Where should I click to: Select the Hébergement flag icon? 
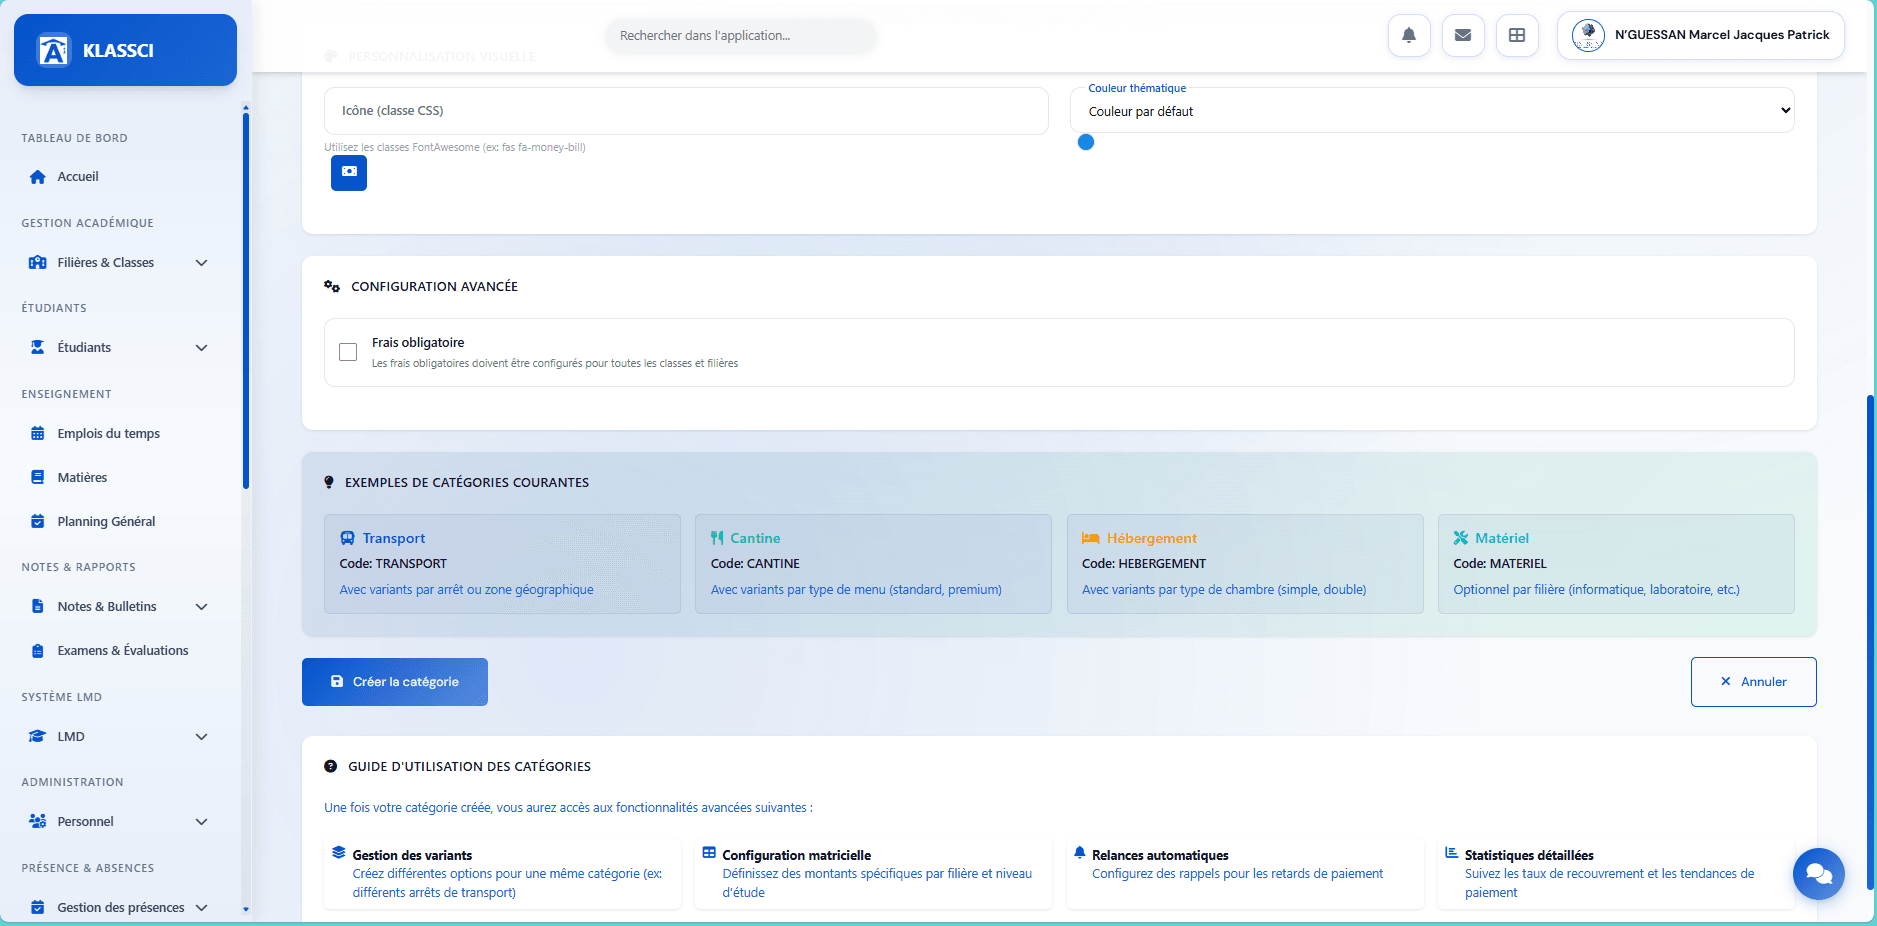point(1089,537)
